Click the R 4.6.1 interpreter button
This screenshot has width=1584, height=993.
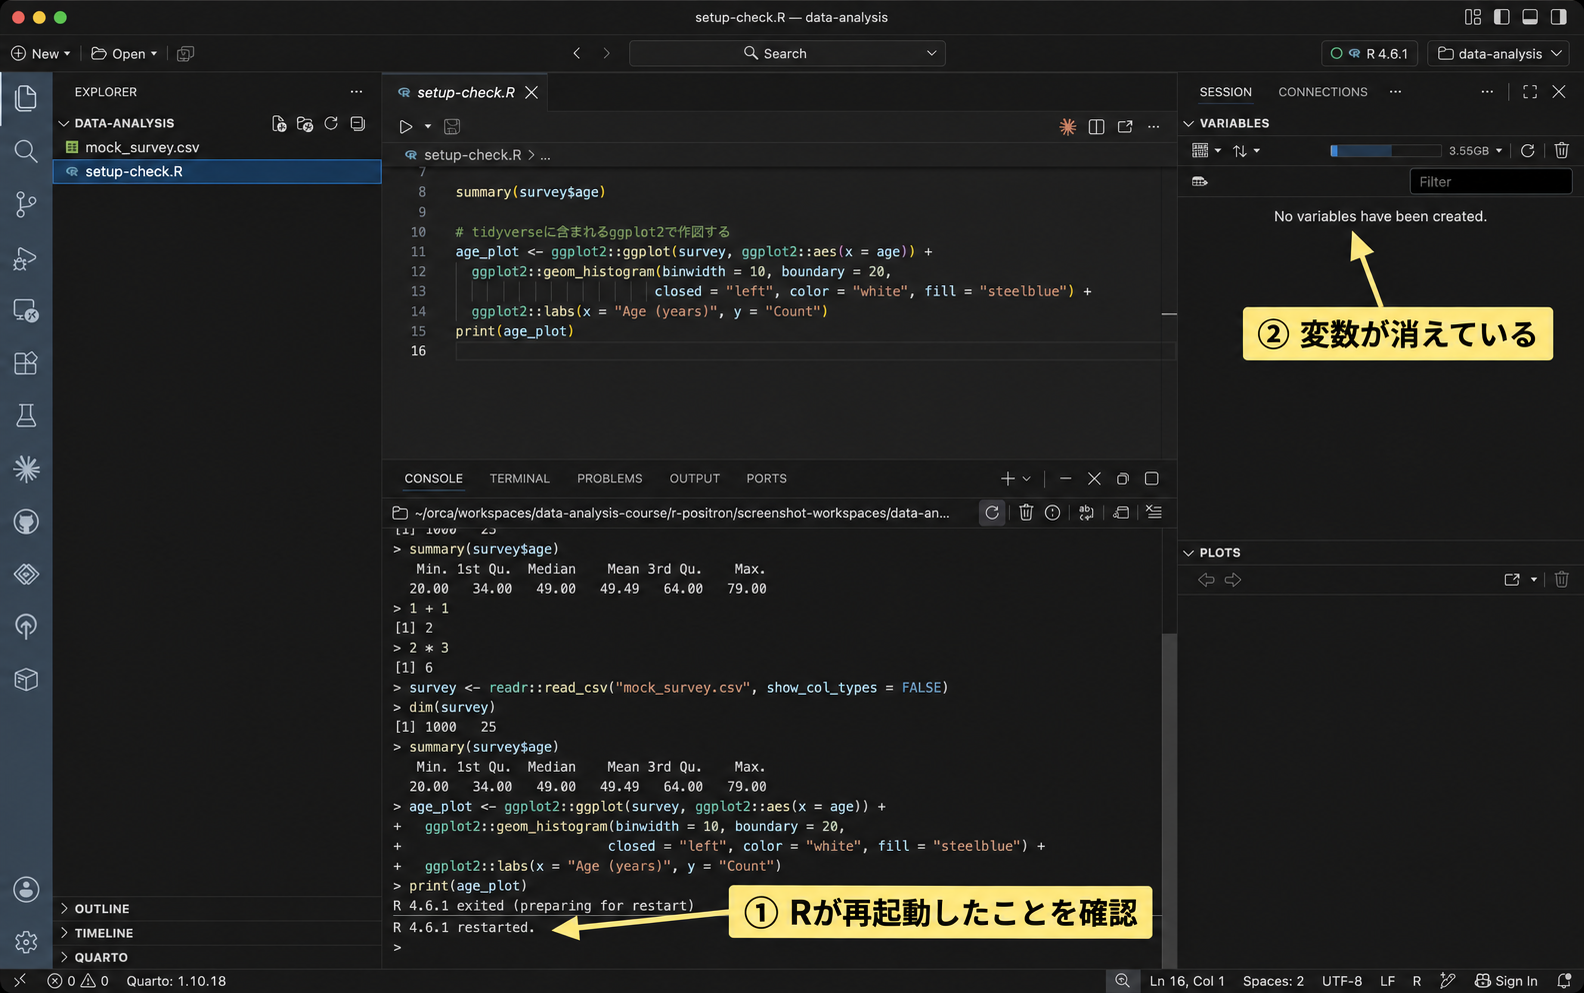(x=1369, y=53)
